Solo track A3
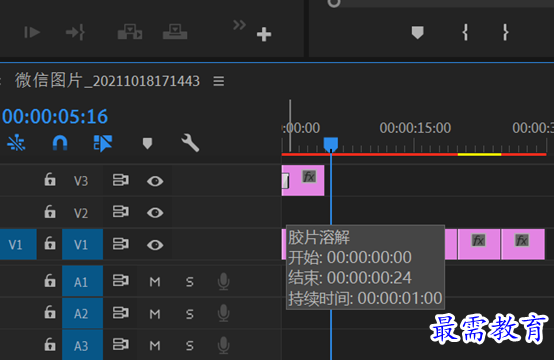The image size is (554, 360). (x=190, y=346)
